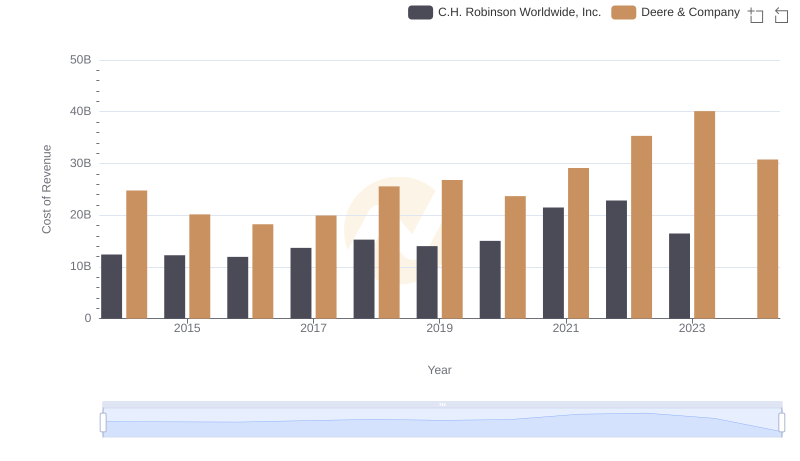Click the top move bar of zoom slider

pyautogui.click(x=442, y=404)
